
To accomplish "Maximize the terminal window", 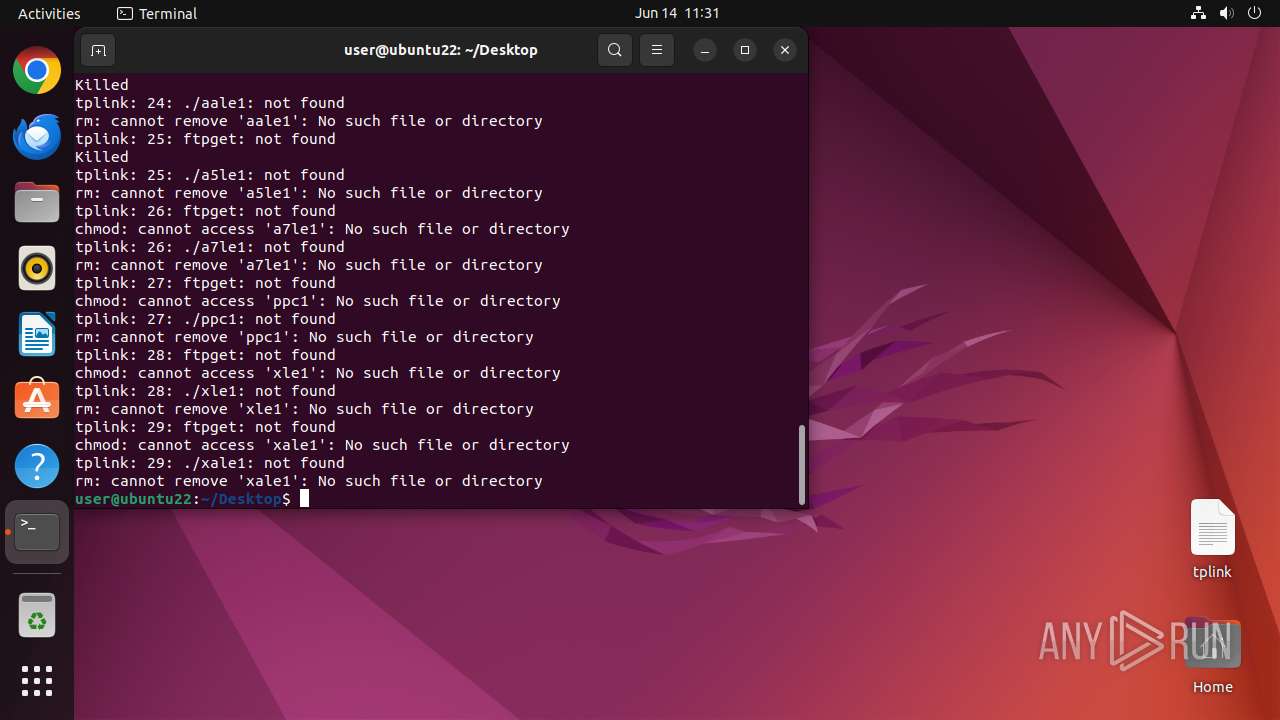I will tap(745, 50).
